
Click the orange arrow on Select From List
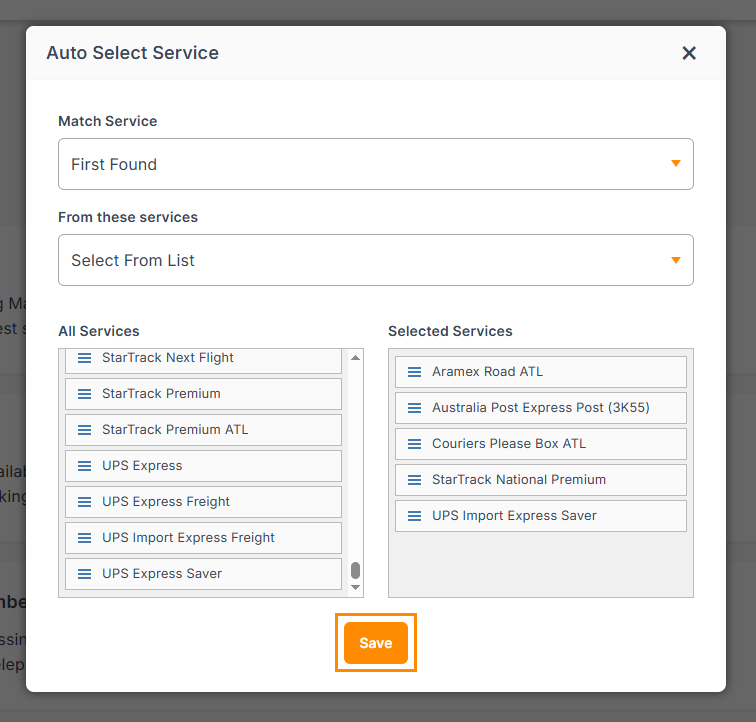point(676,260)
